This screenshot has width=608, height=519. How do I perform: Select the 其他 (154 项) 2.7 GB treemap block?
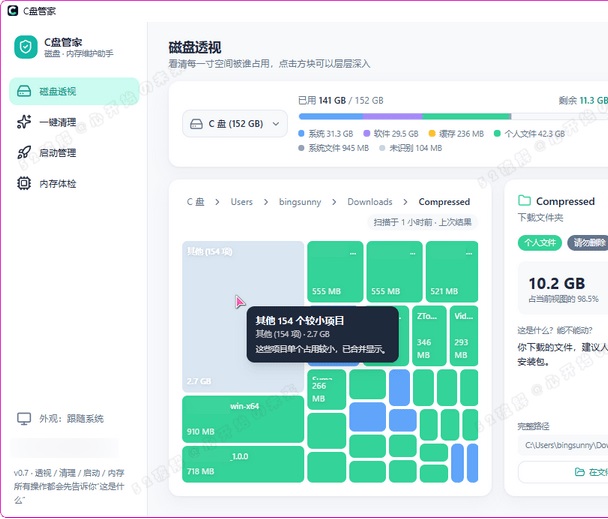tap(243, 317)
